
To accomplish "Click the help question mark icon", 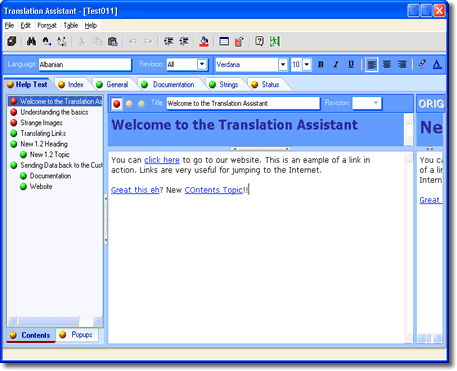I will pyautogui.click(x=259, y=41).
